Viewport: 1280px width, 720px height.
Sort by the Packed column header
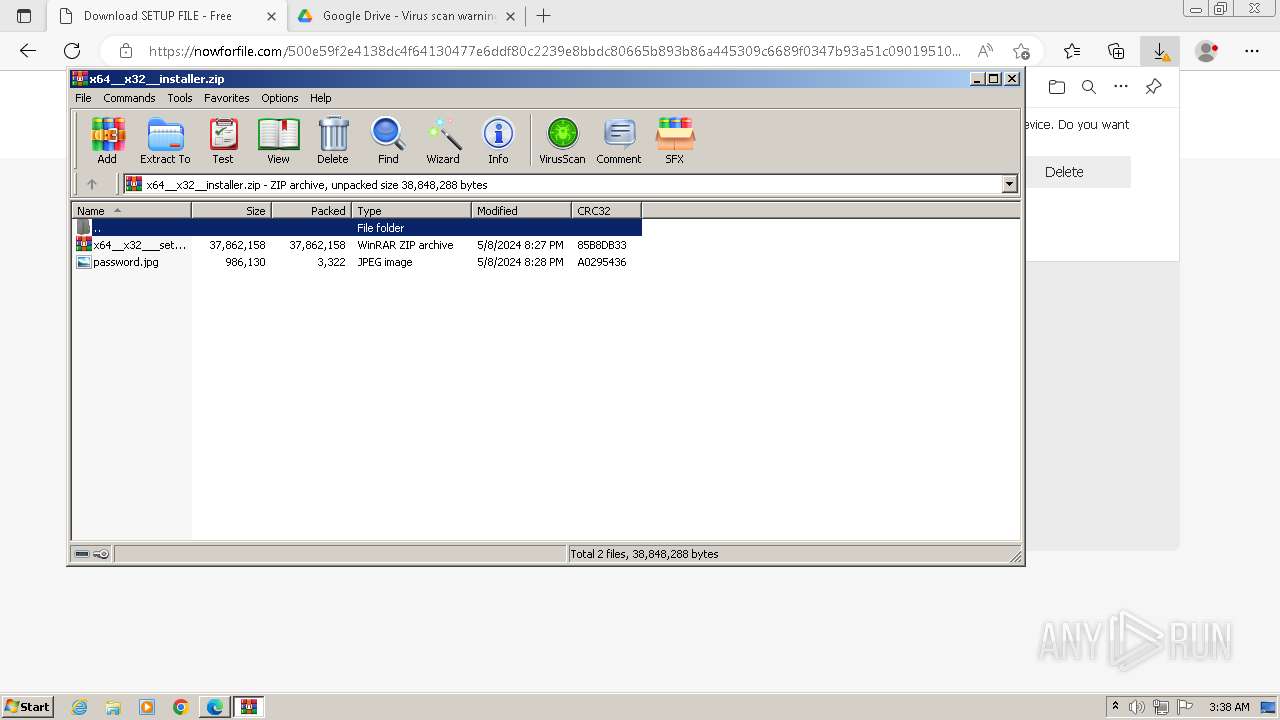coord(311,210)
